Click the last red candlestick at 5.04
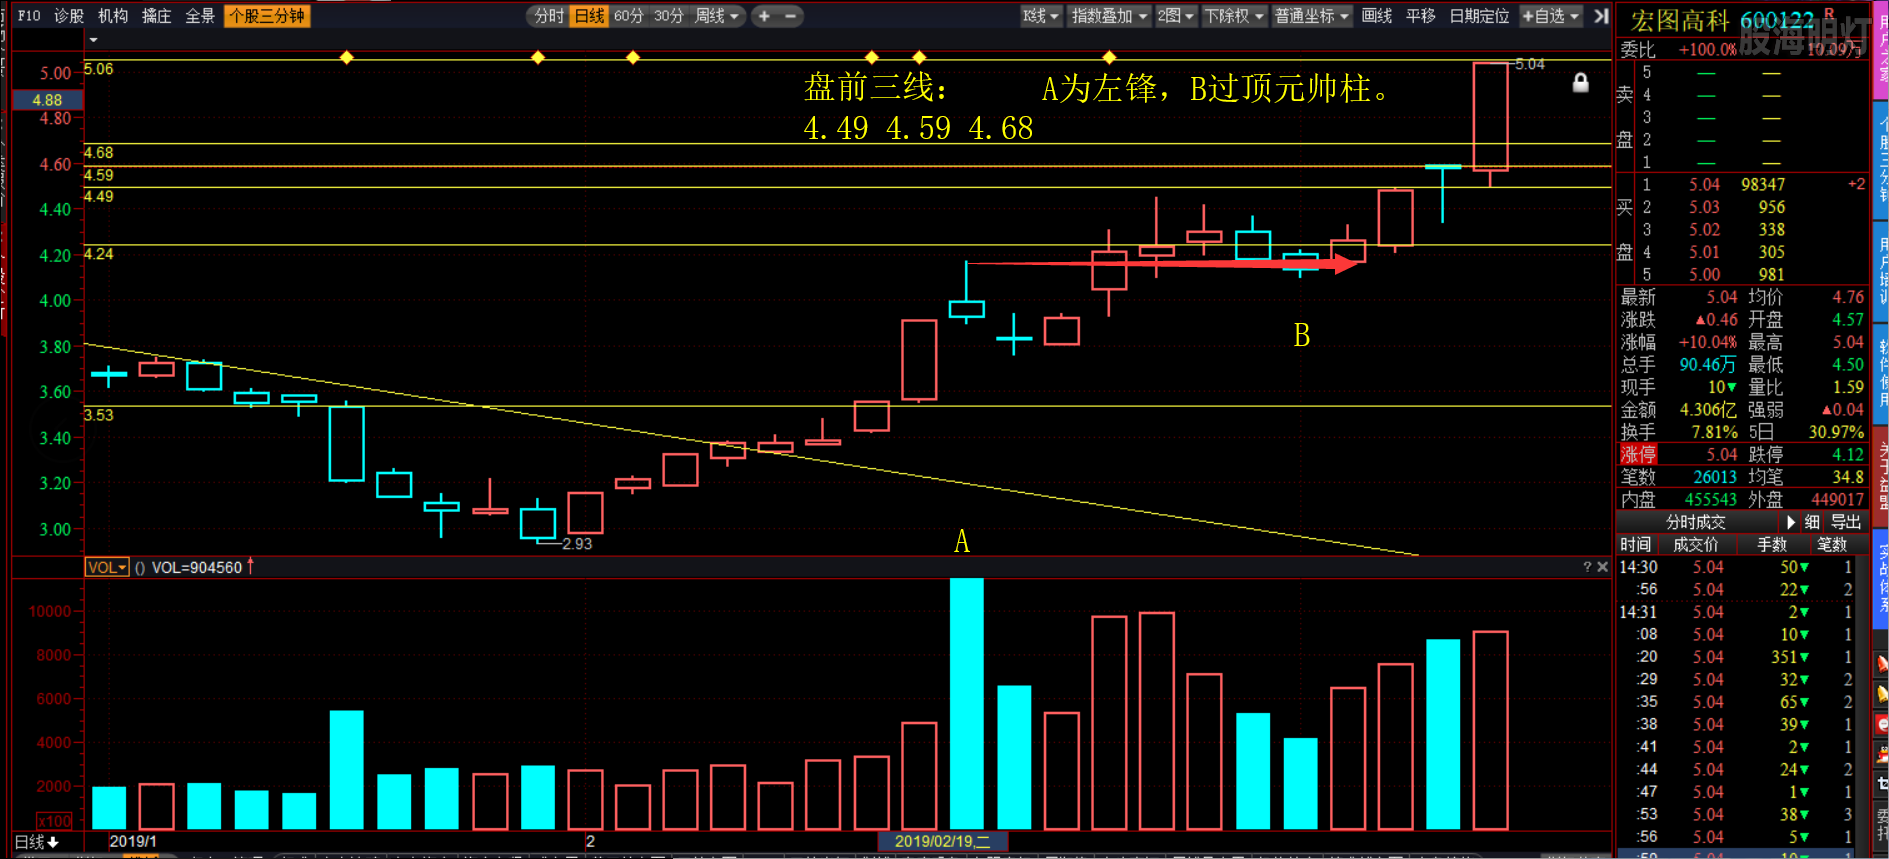 (1490, 116)
